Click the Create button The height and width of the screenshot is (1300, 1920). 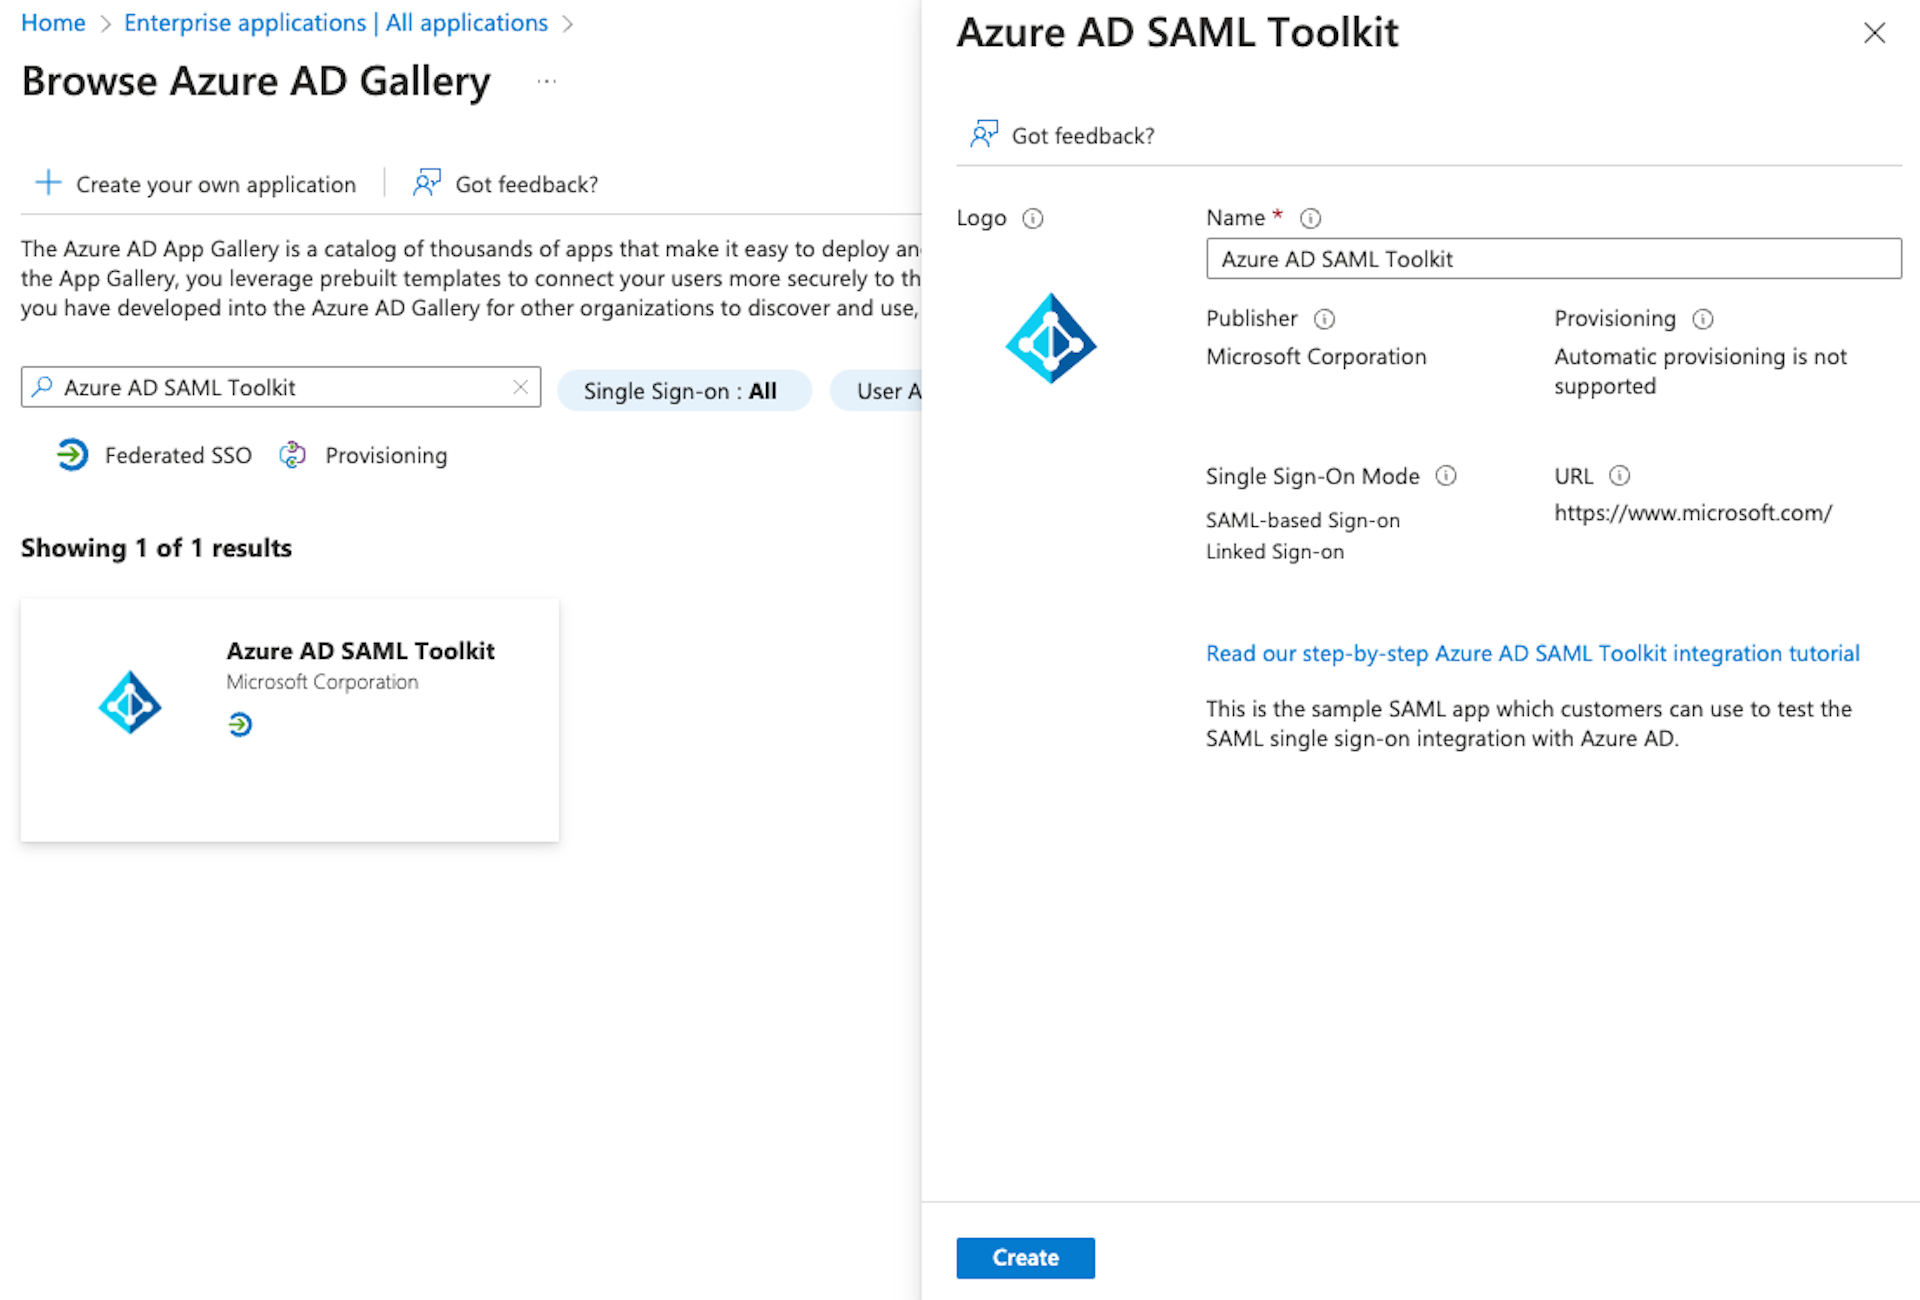click(x=1025, y=1258)
